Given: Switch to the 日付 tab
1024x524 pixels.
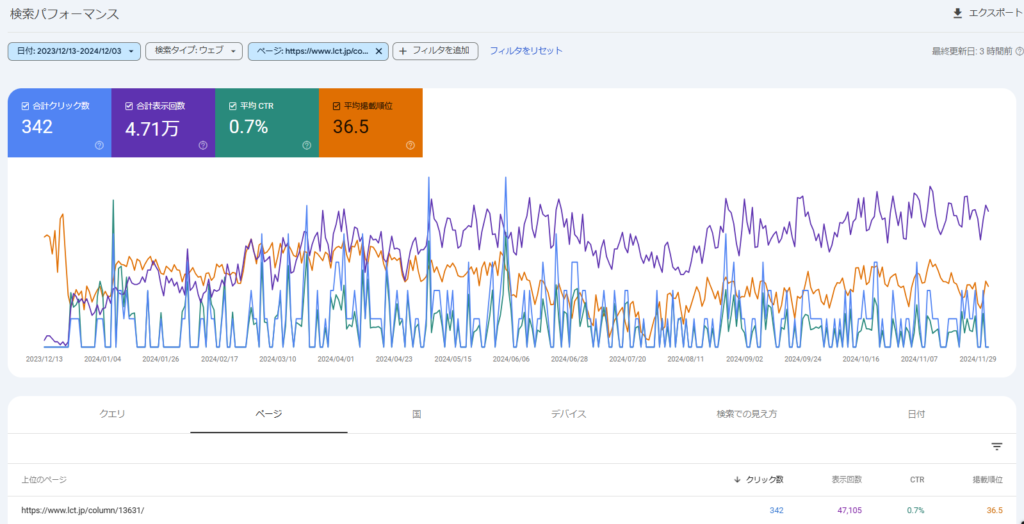Looking at the screenshot, I should (916, 414).
